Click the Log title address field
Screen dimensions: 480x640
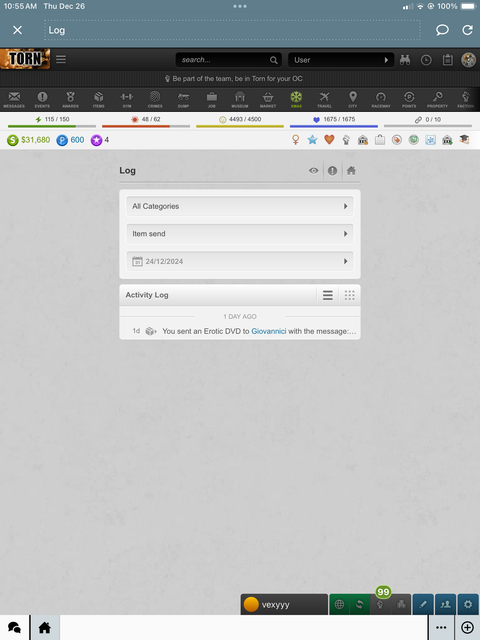[232, 30]
